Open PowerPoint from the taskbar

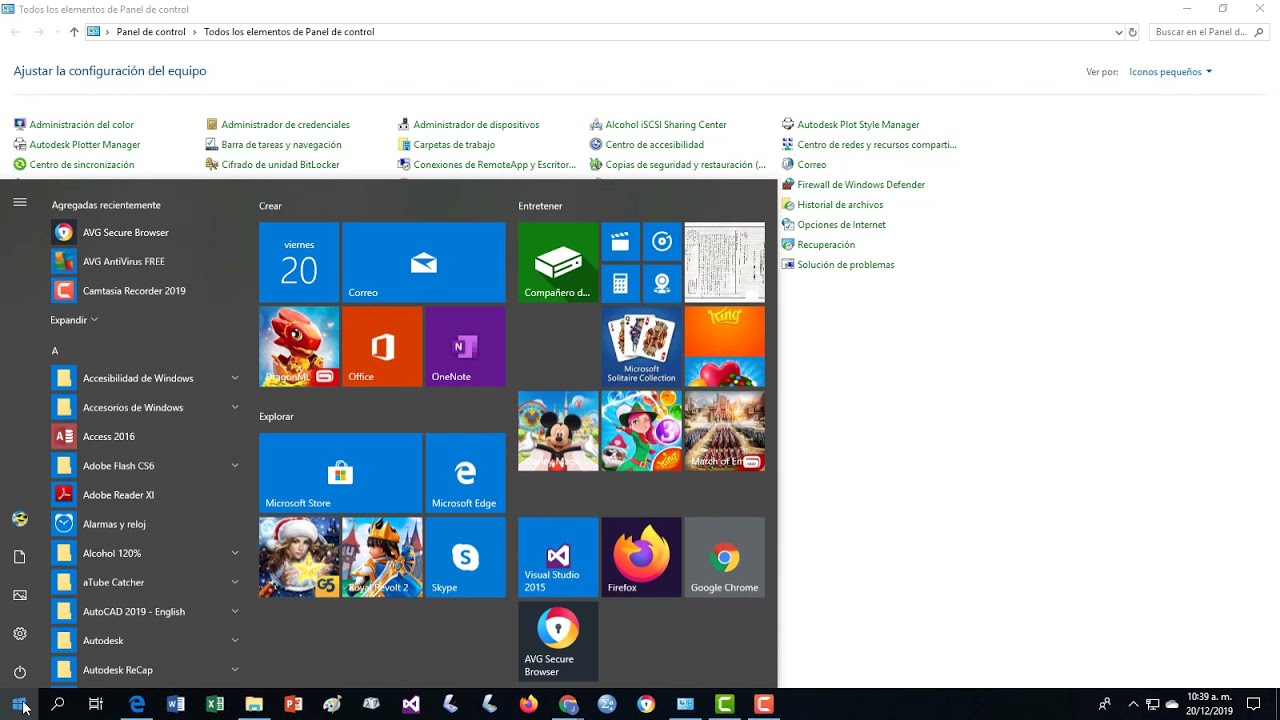(x=293, y=704)
